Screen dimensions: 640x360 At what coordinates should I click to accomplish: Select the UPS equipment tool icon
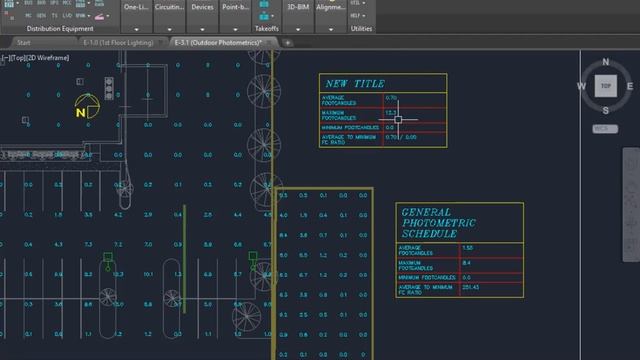pyautogui.click(x=54, y=3)
